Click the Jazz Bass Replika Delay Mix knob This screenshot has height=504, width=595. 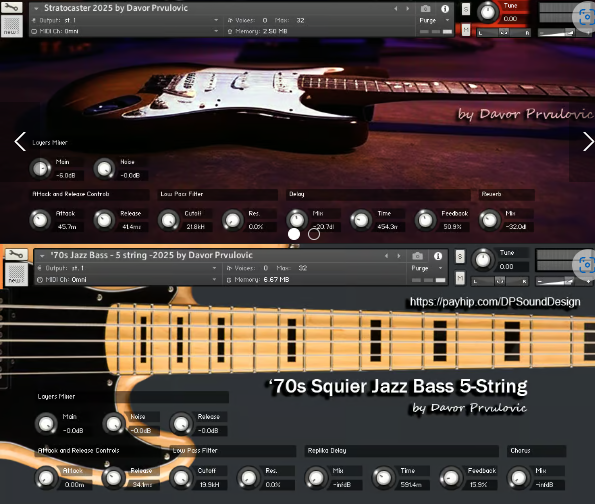coord(316,478)
